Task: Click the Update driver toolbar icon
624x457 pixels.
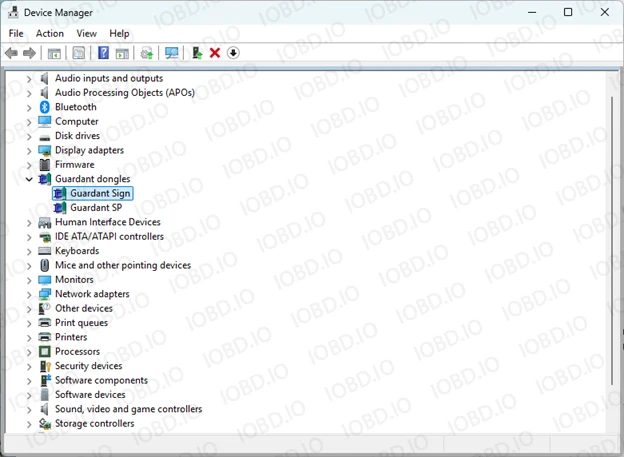Action: click(x=197, y=53)
